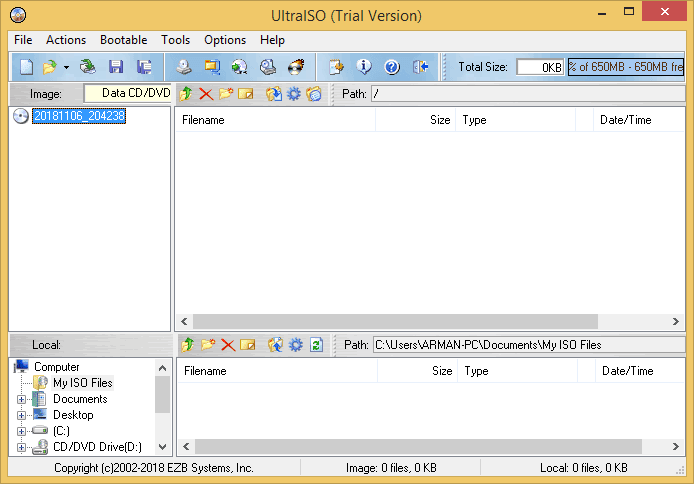Click the UltraISO title bar app icon
Screen dimensions: 694x484
pos(18,15)
